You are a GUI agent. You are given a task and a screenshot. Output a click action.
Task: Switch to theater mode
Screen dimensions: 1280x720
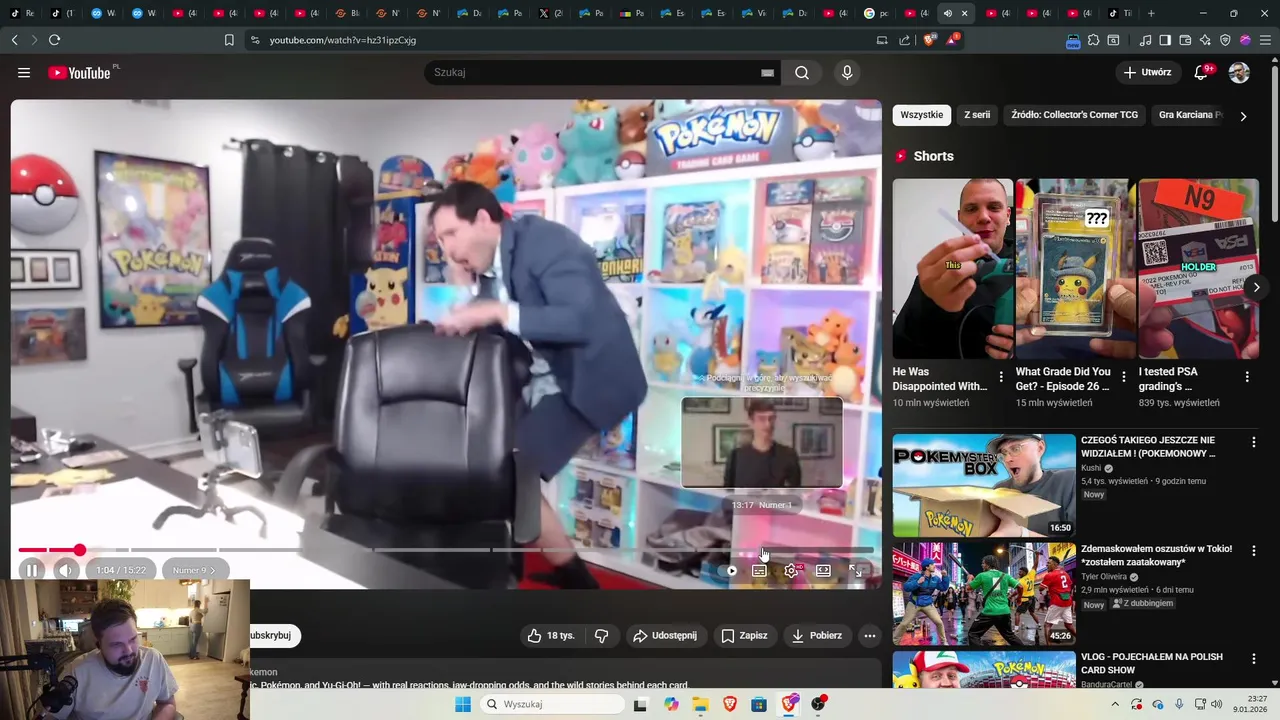click(823, 570)
